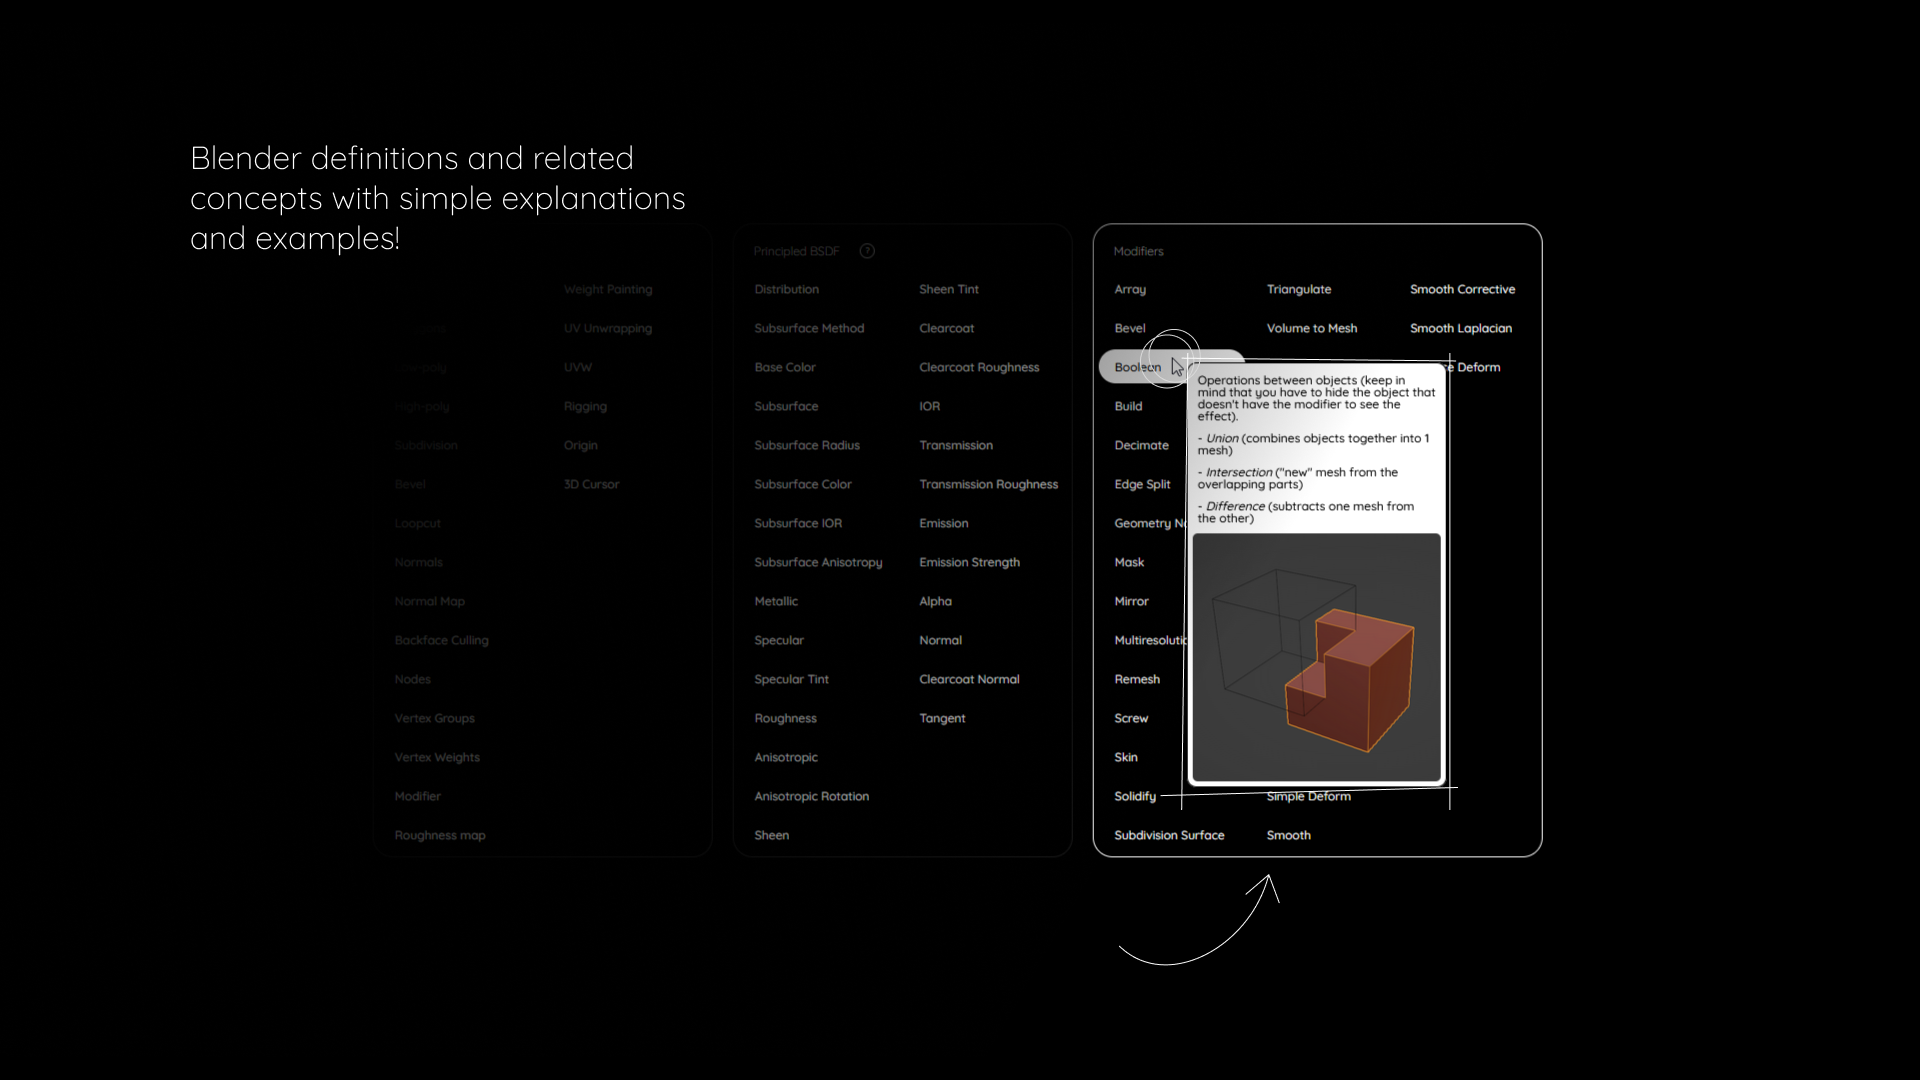Open the Solidify modifier definition
Viewport: 1920px width, 1080px height.
(1135, 796)
